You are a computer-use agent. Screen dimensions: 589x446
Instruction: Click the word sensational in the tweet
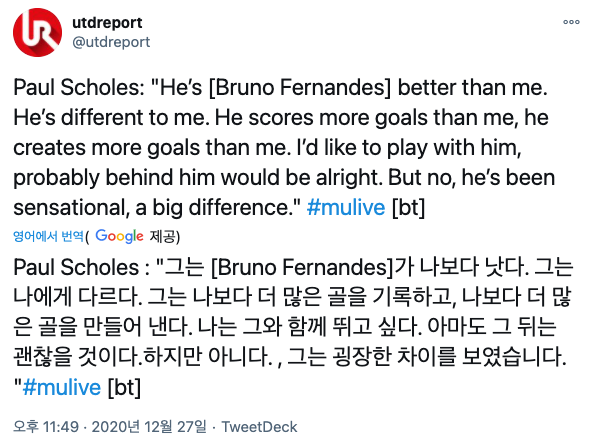tap(69, 208)
